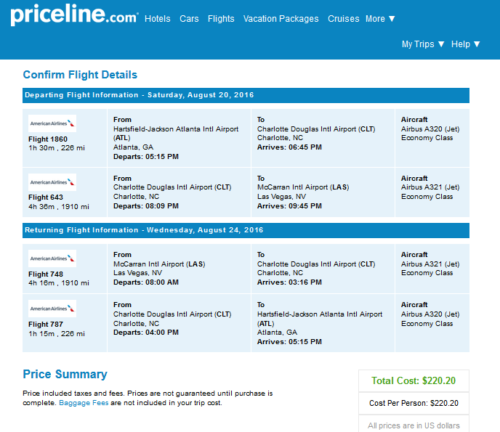Image resolution: width=500 pixels, height=432 pixels.
Task: Click American Airlines logo for Flight 787
Action: click(52, 308)
